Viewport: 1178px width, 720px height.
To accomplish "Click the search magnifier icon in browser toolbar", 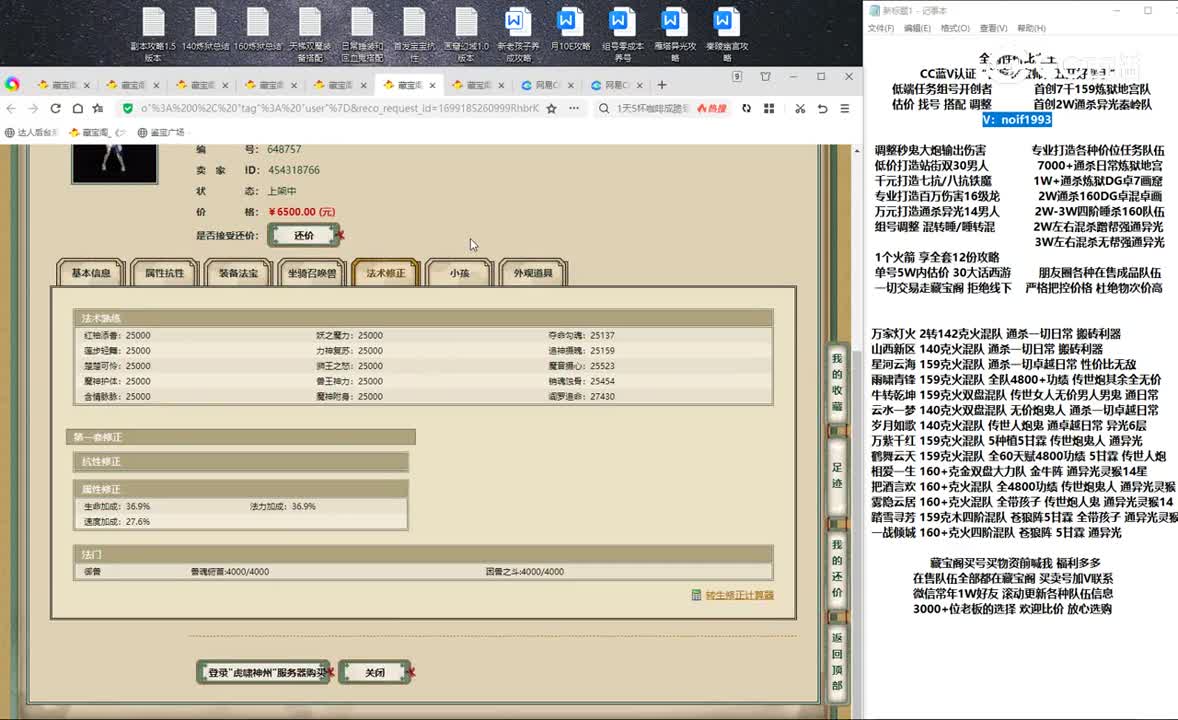I will click(604, 108).
